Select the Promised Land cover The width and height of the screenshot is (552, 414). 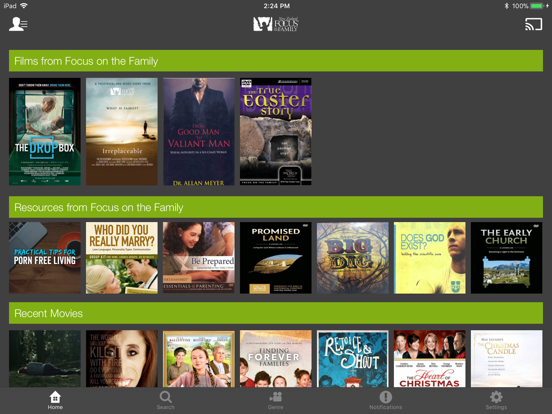click(x=276, y=258)
